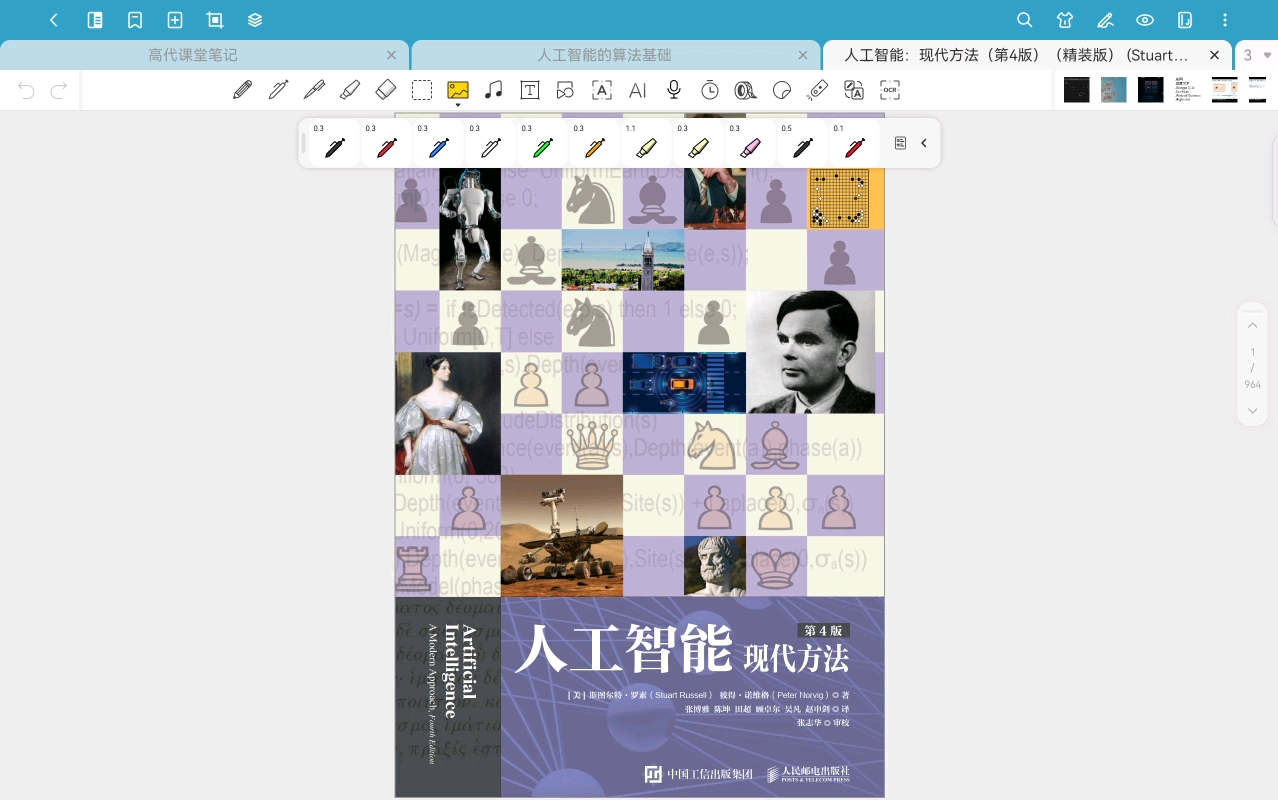Viewport: 1278px width, 800px height.
Task: Run the OCR tool
Action: click(x=890, y=90)
